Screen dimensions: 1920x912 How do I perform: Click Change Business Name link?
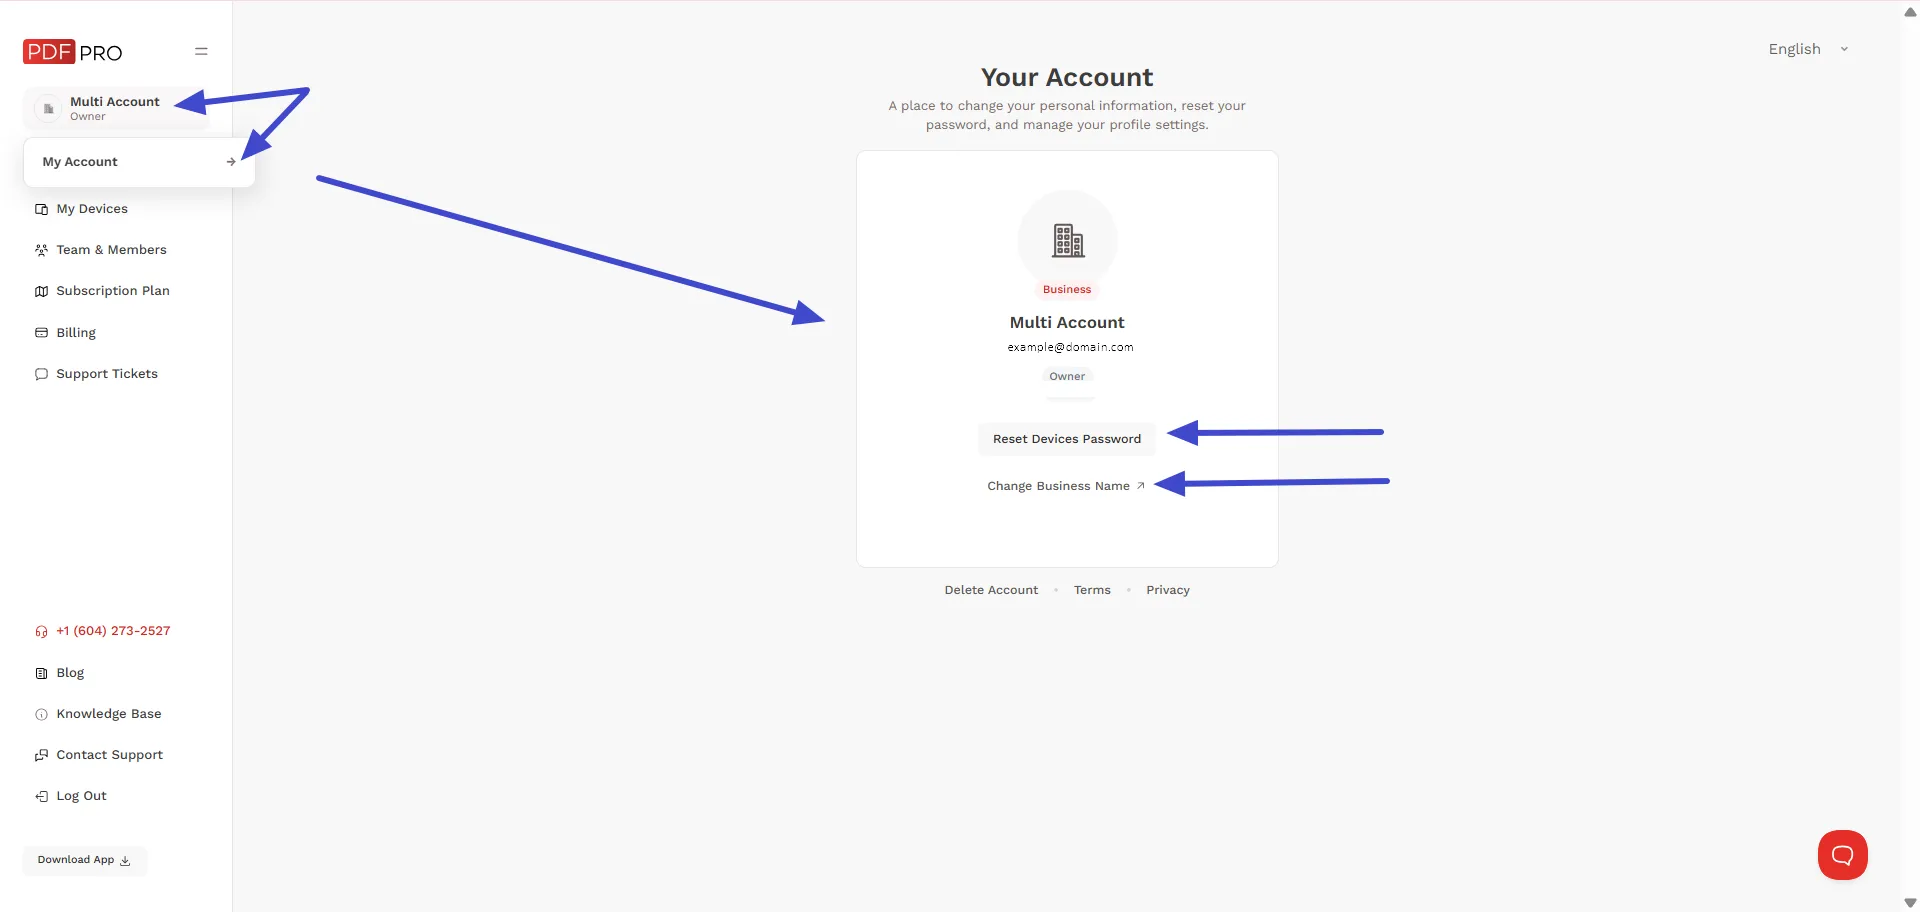coord(1066,486)
